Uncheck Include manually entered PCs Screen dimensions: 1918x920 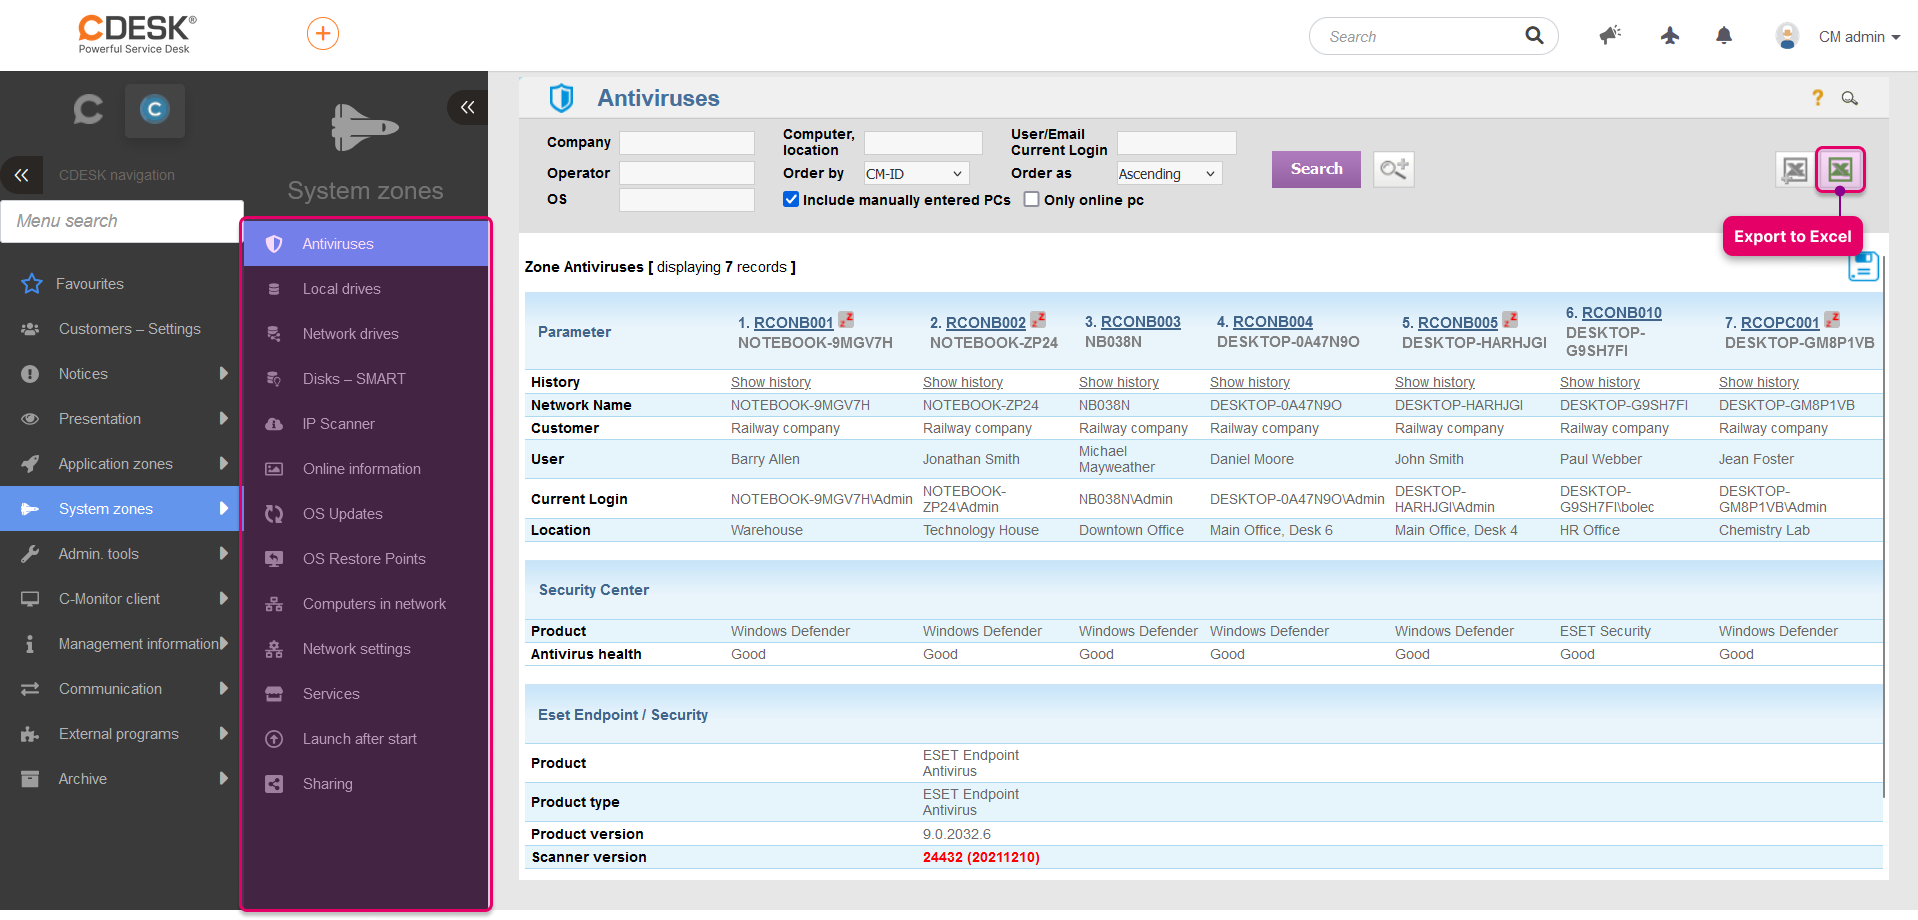click(x=791, y=200)
